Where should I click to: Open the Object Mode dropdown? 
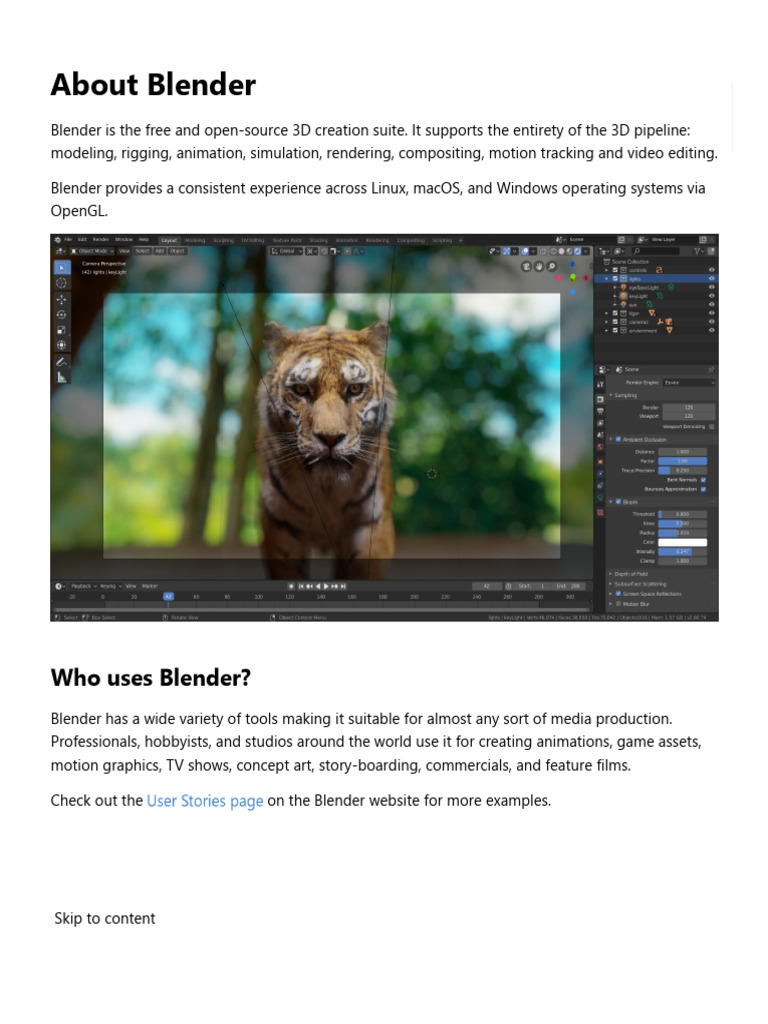(x=94, y=251)
